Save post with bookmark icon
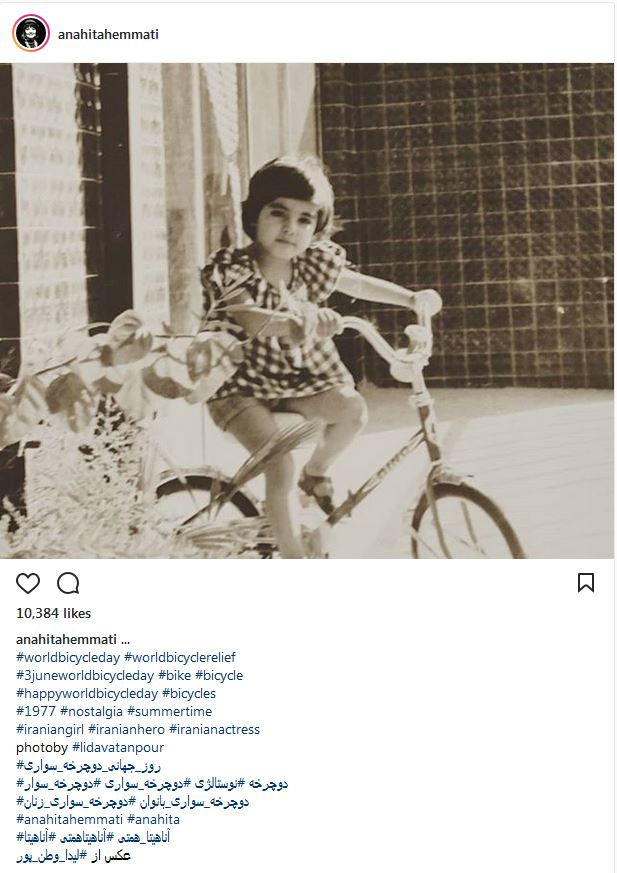The image size is (617, 873). coord(586,582)
